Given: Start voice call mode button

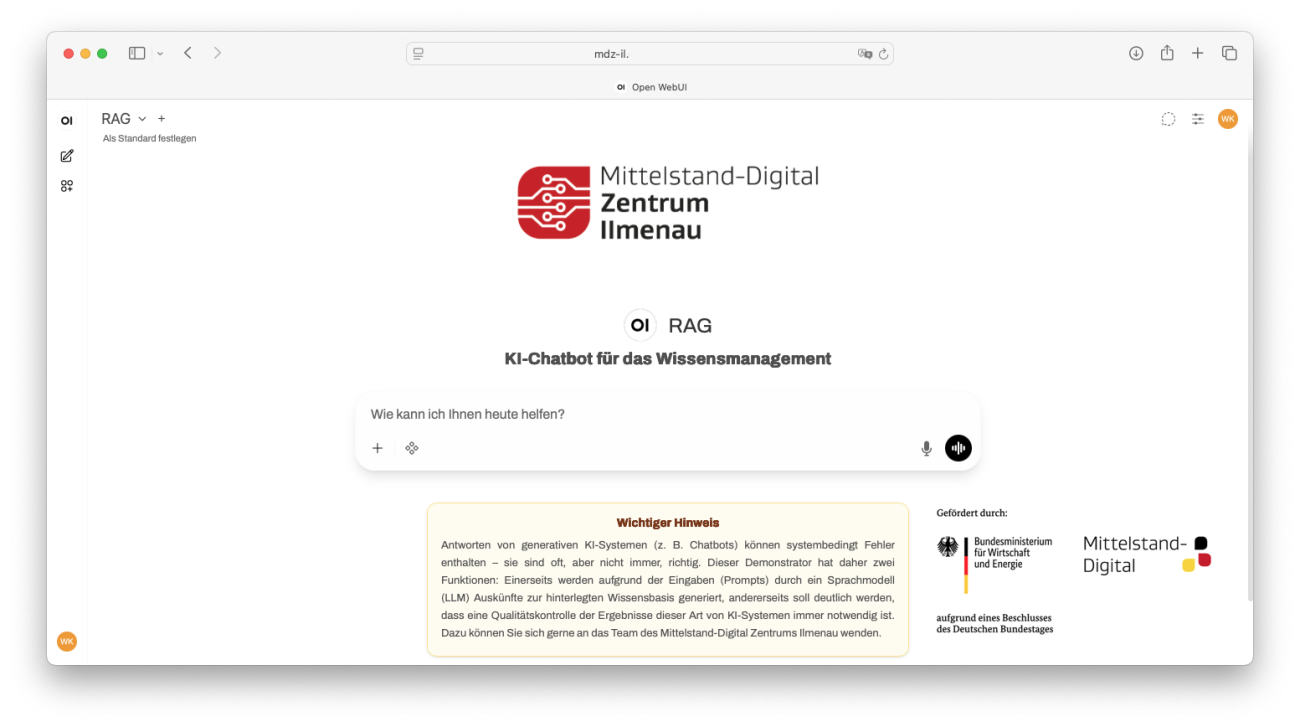Looking at the screenshot, I should [x=958, y=448].
